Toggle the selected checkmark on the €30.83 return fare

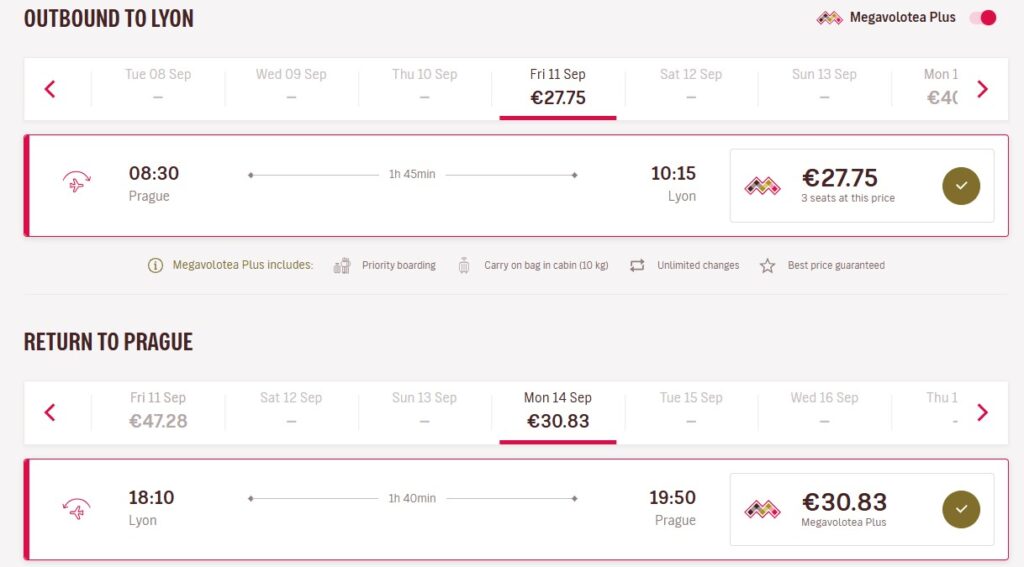point(961,509)
